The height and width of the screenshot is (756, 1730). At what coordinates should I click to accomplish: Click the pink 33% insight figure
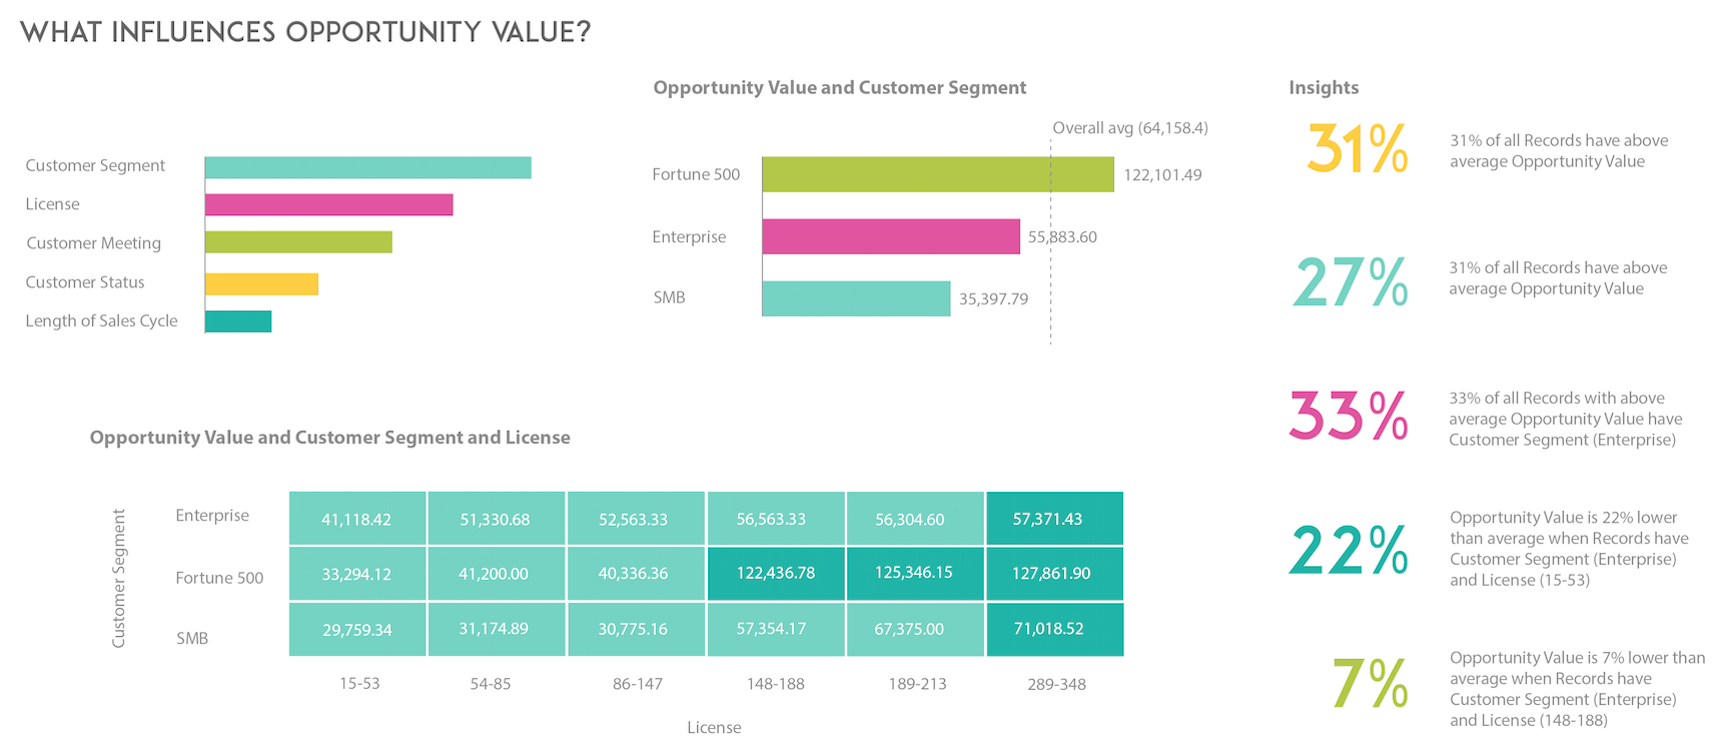pyautogui.click(x=1348, y=416)
